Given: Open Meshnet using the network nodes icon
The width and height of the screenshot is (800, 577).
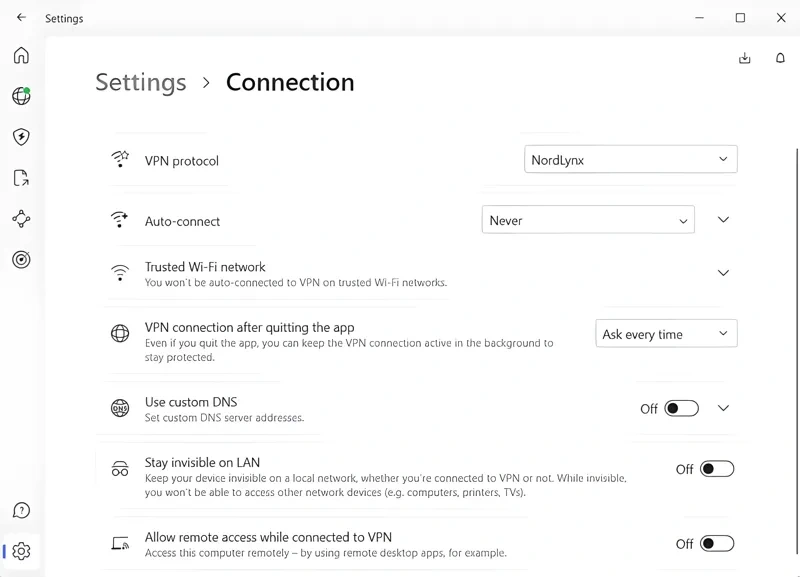Looking at the screenshot, I should point(21,219).
